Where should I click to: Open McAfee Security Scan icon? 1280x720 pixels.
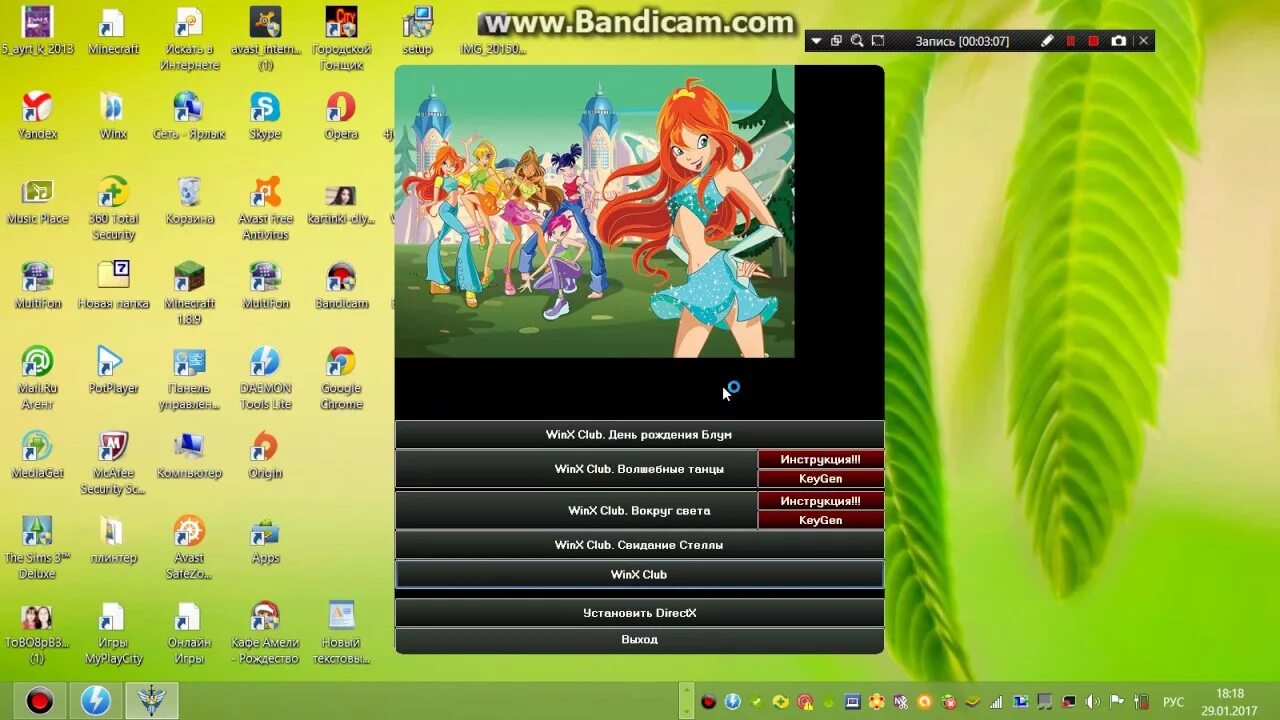click(x=113, y=462)
